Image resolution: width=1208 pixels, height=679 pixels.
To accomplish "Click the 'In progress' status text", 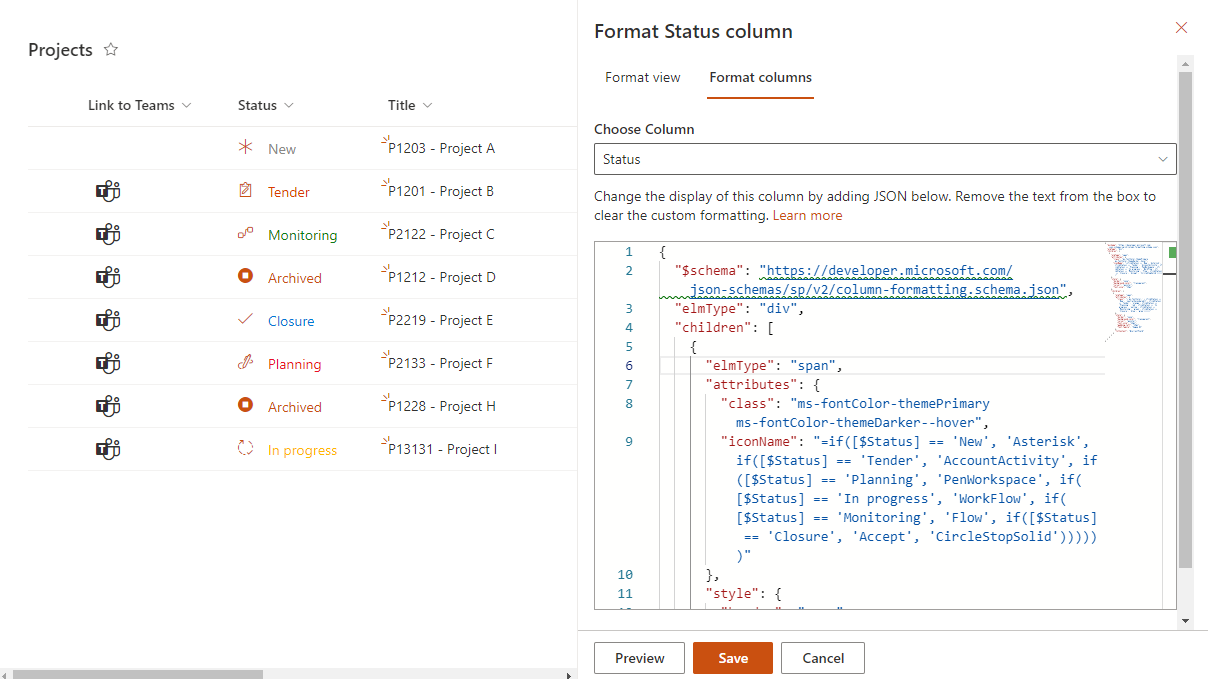I will click(x=303, y=450).
